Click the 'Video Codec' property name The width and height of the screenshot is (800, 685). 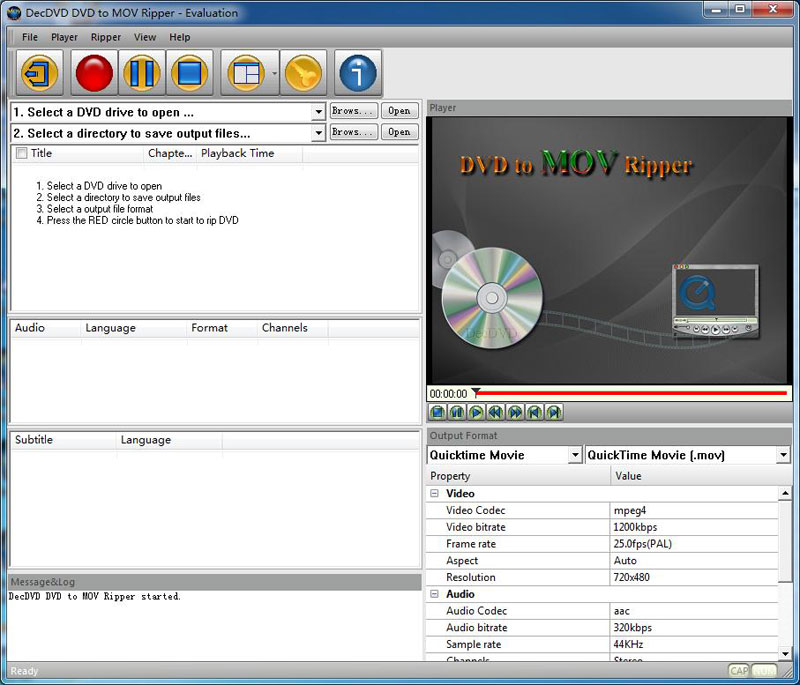point(476,510)
